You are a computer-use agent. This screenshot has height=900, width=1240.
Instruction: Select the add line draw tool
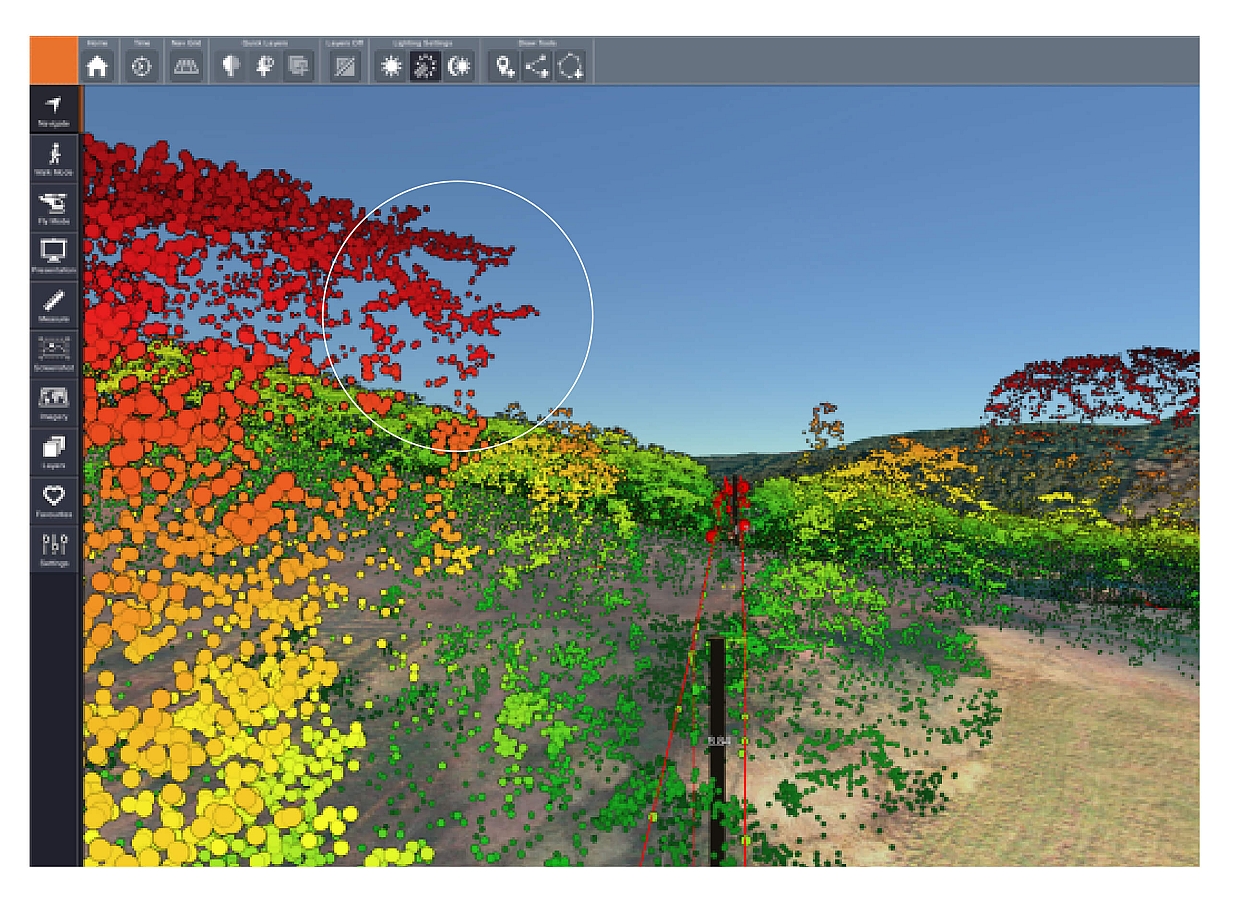click(538, 66)
